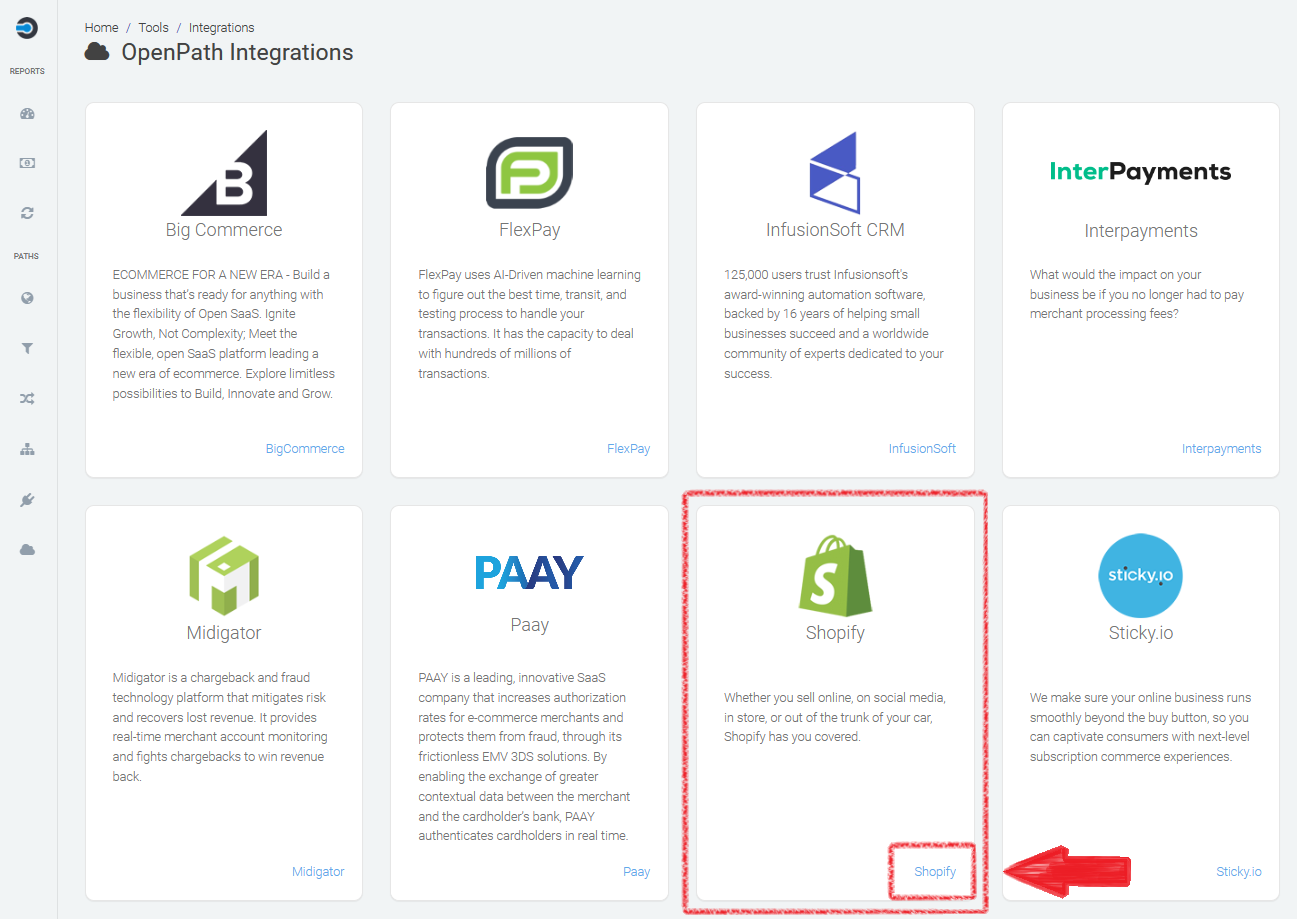Click Integrations in the breadcrumb
1297x919 pixels.
pos(221,28)
